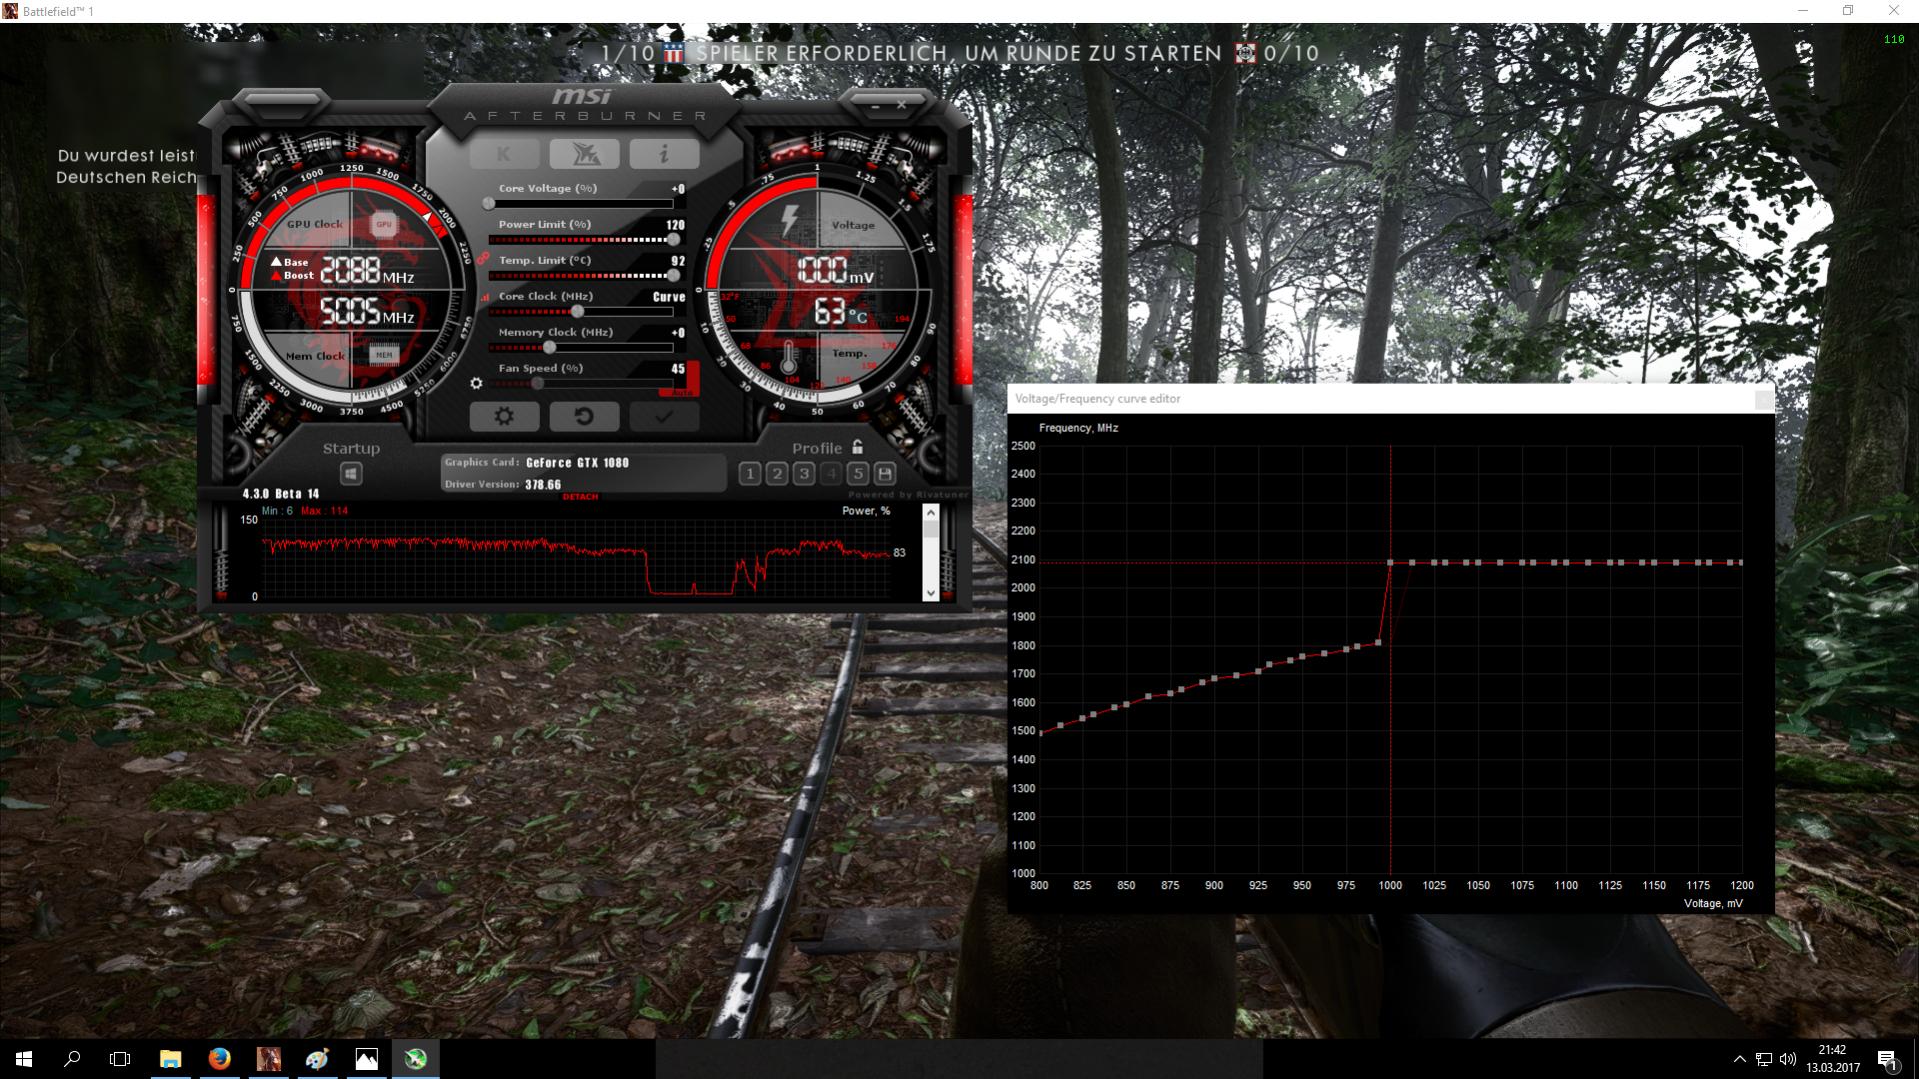This screenshot has height=1079, width=1919.
Task: Click the fan speed settings small gear
Action: [476, 383]
